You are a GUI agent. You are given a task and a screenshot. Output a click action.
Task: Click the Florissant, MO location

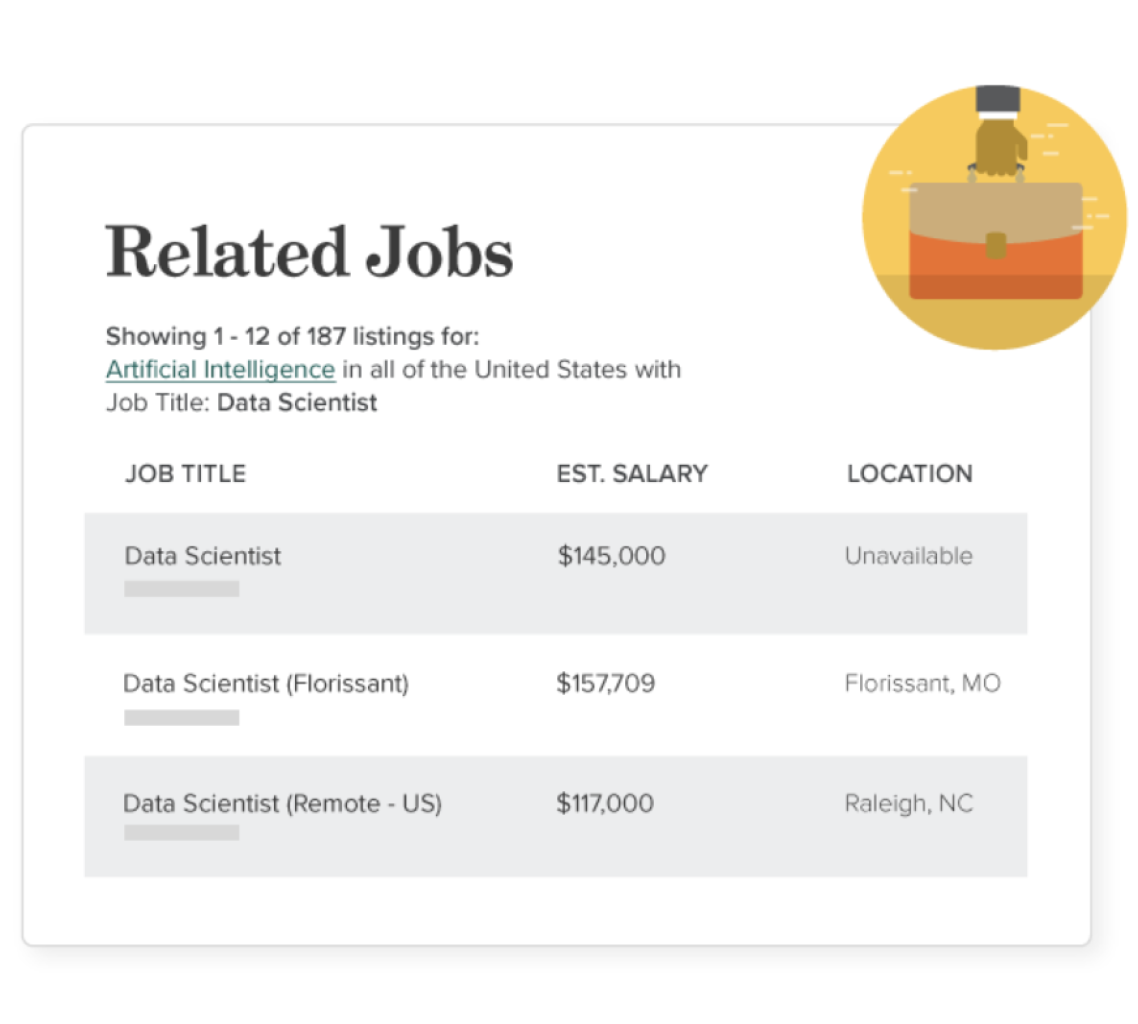[922, 684]
